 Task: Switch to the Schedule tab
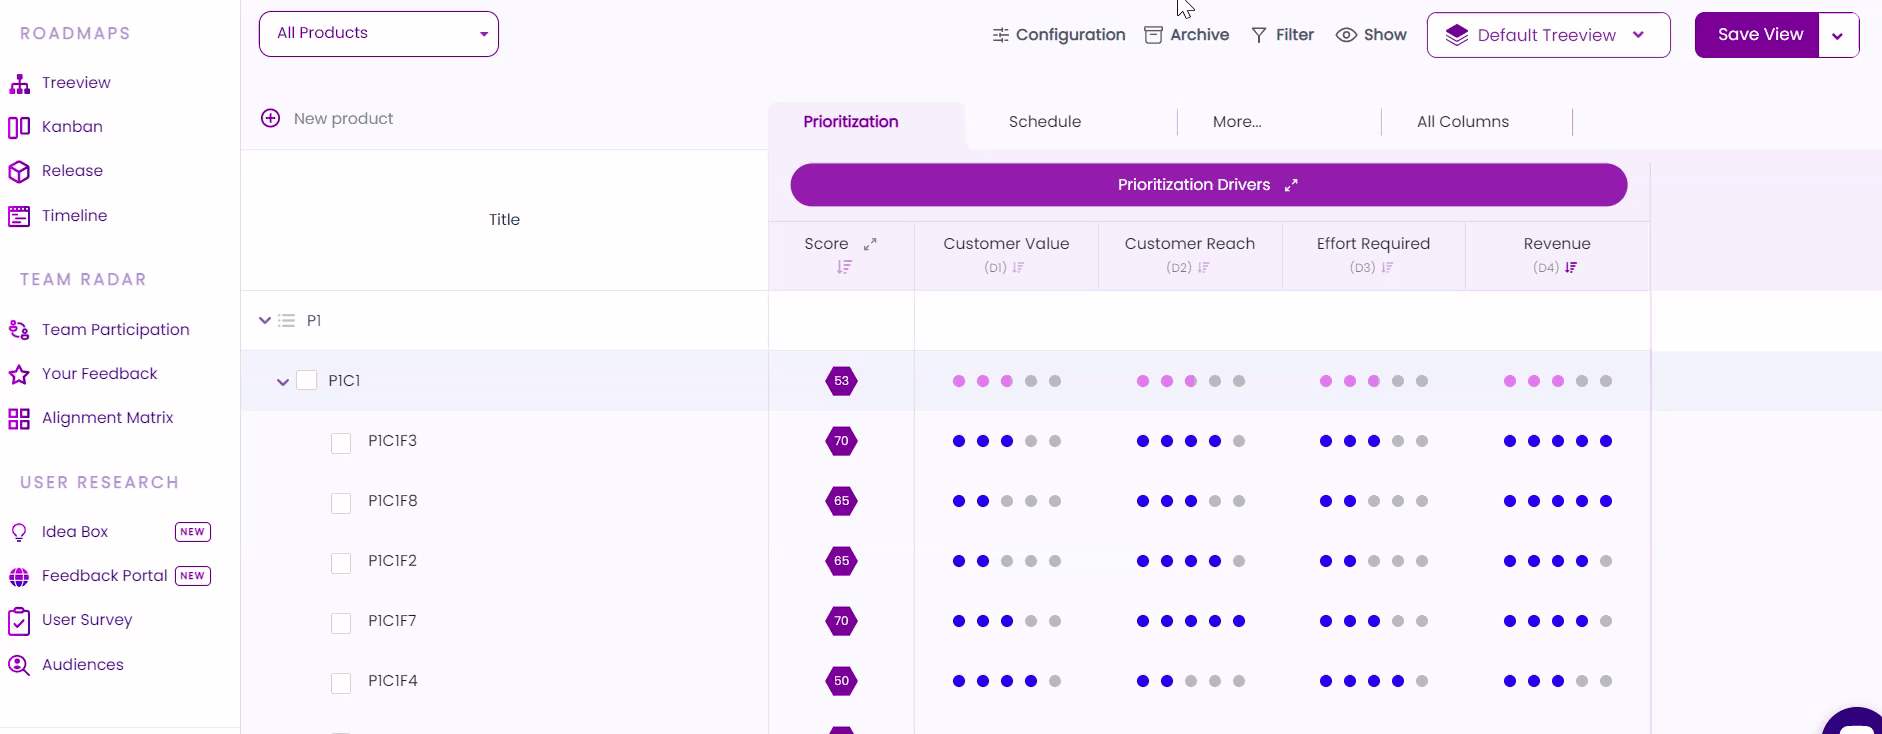click(1044, 122)
